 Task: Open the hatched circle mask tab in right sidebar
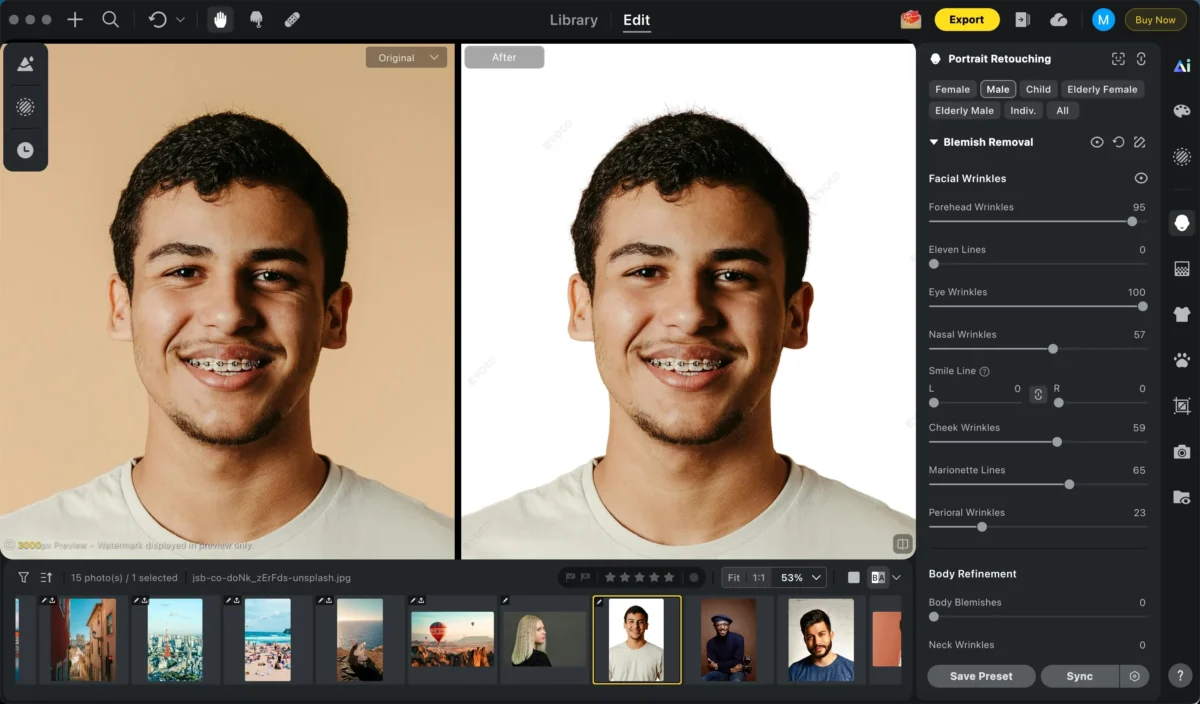point(1182,156)
